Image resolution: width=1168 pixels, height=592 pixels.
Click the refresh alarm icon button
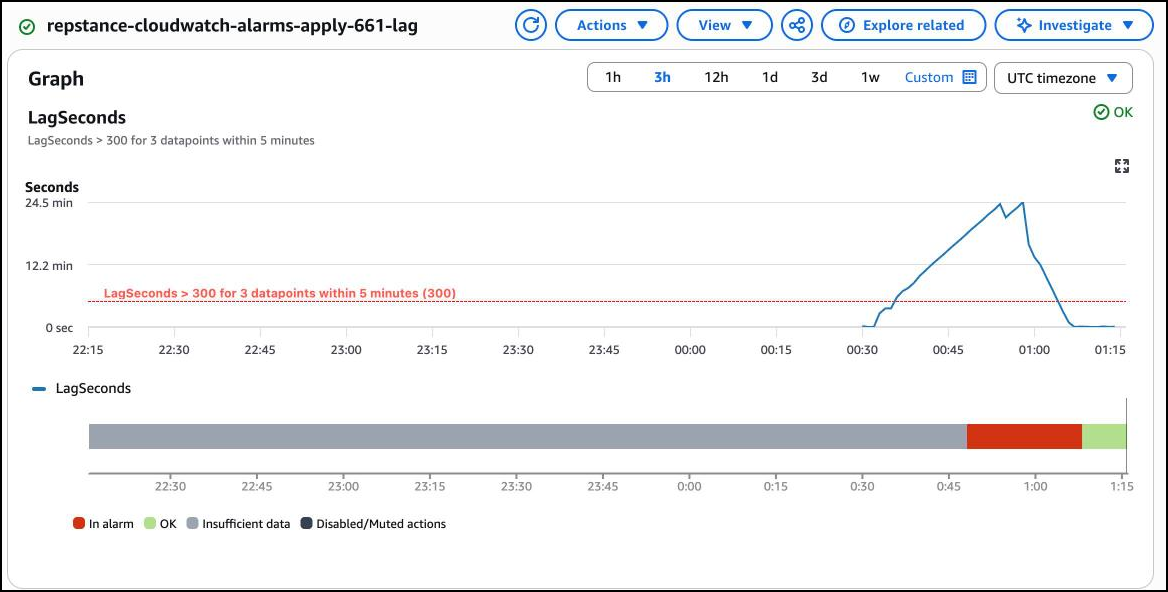[530, 25]
